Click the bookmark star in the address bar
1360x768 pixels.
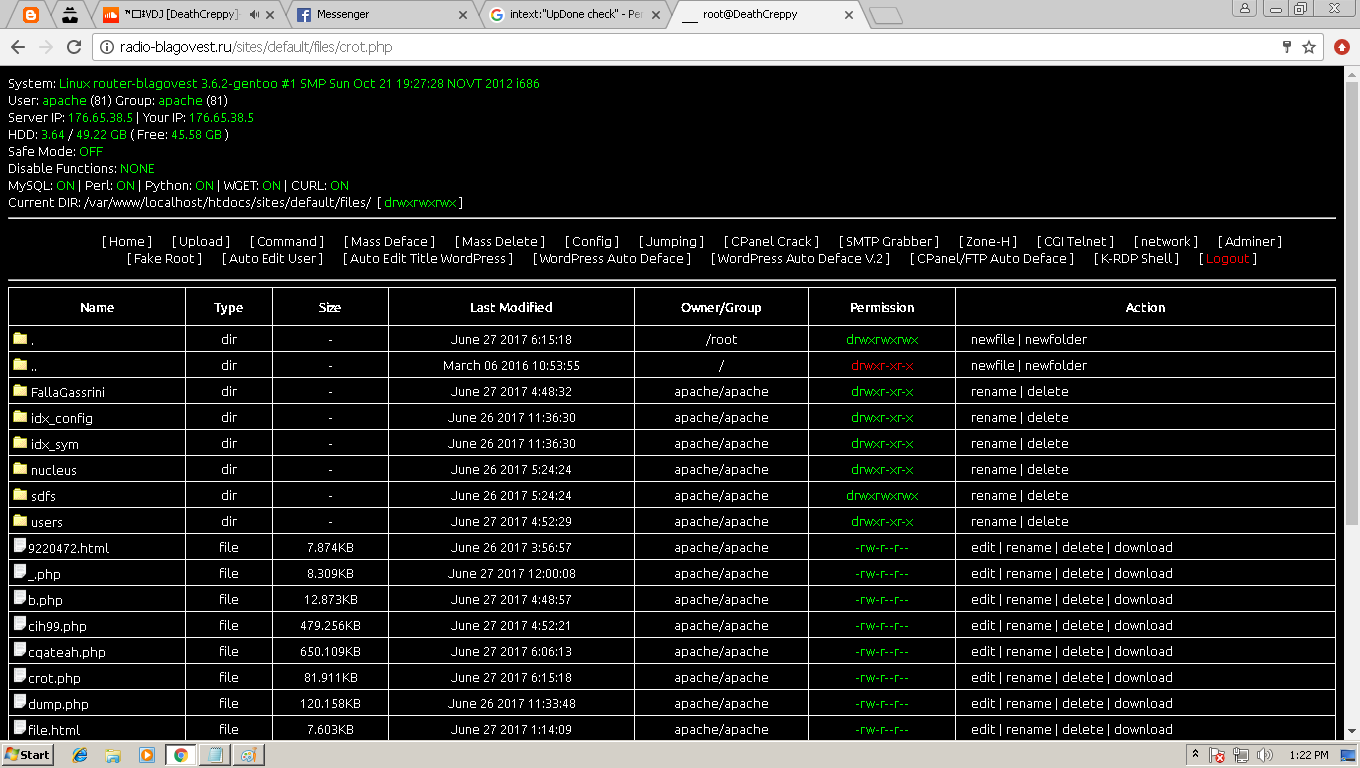1310,46
